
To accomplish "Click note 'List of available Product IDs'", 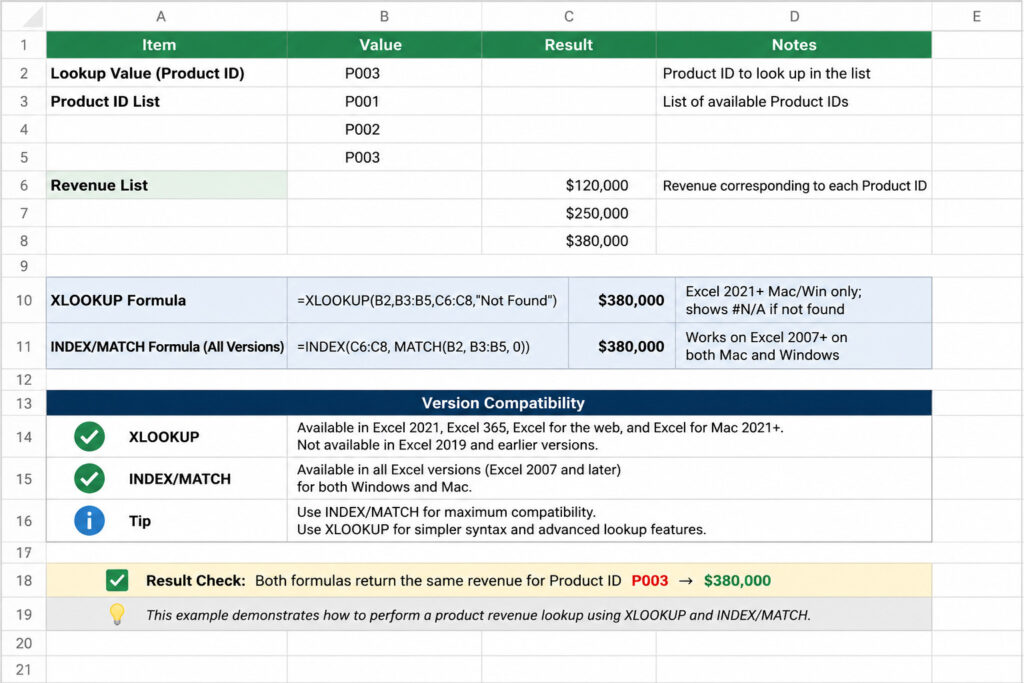I will (x=755, y=101).
